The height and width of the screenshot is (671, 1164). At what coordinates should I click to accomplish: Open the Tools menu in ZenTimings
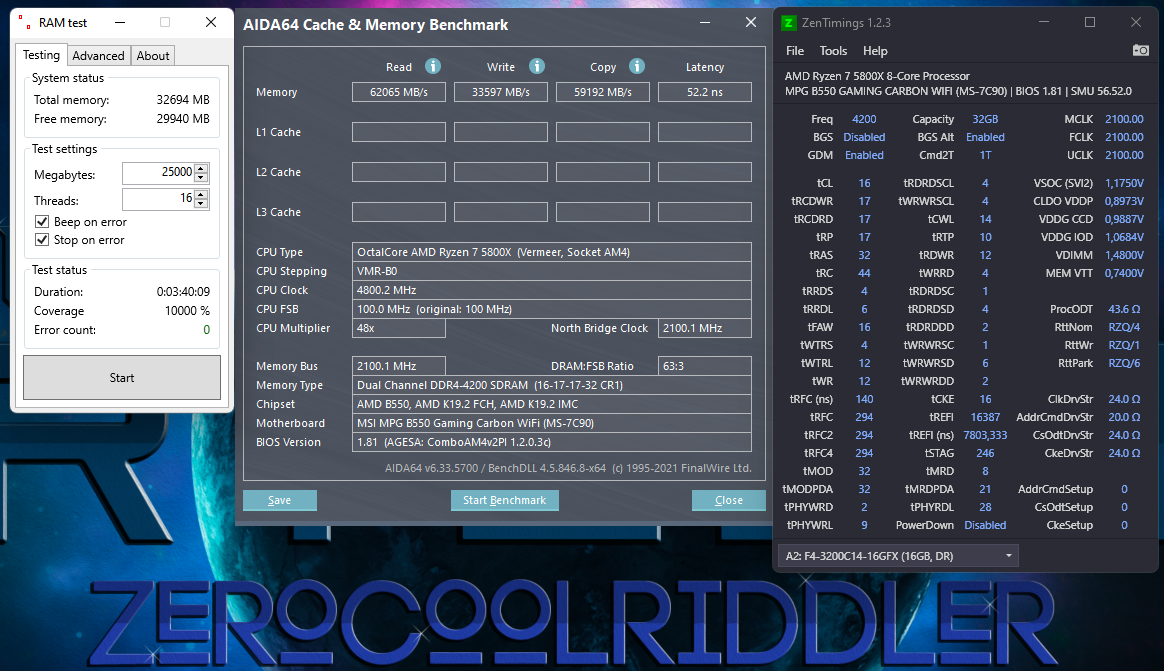[833, 50]
